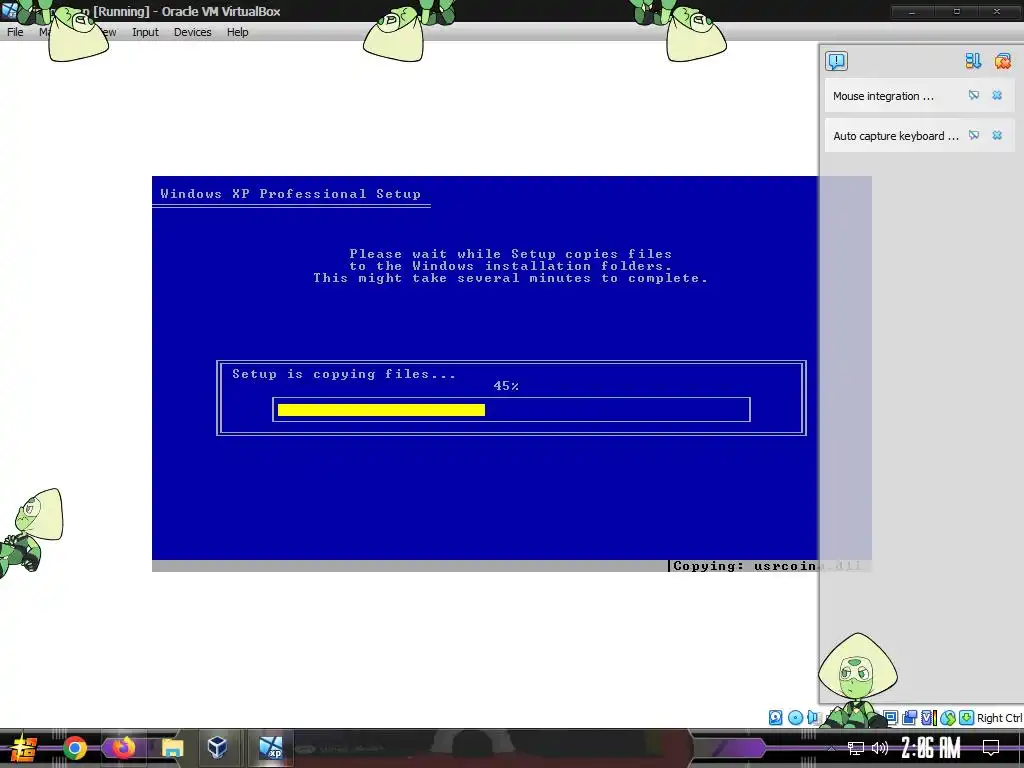Click the audio status icon in VM status bar
This screenshot has width=1024, height=768.
(812, 718)
